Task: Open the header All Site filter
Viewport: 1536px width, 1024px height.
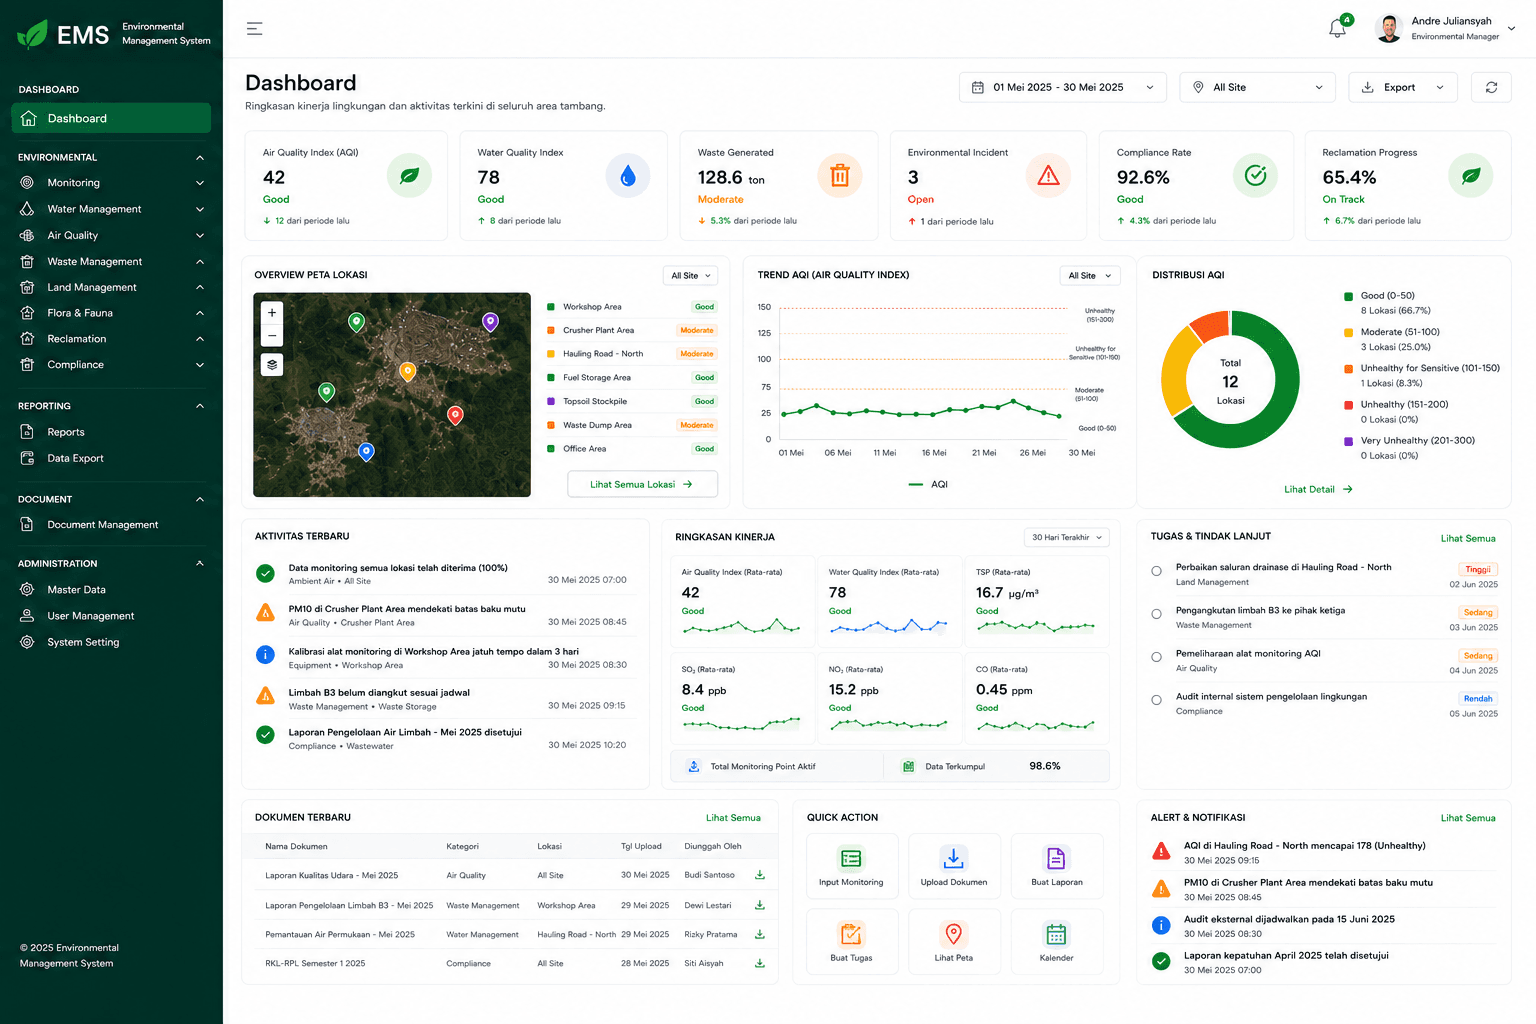Action: click(1258, 87)
